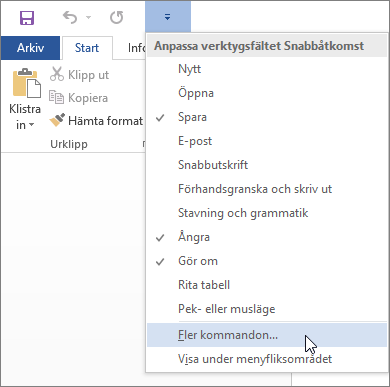390x387 pixels.
Task: Click the purple Save disk icon
Action: 27,18
